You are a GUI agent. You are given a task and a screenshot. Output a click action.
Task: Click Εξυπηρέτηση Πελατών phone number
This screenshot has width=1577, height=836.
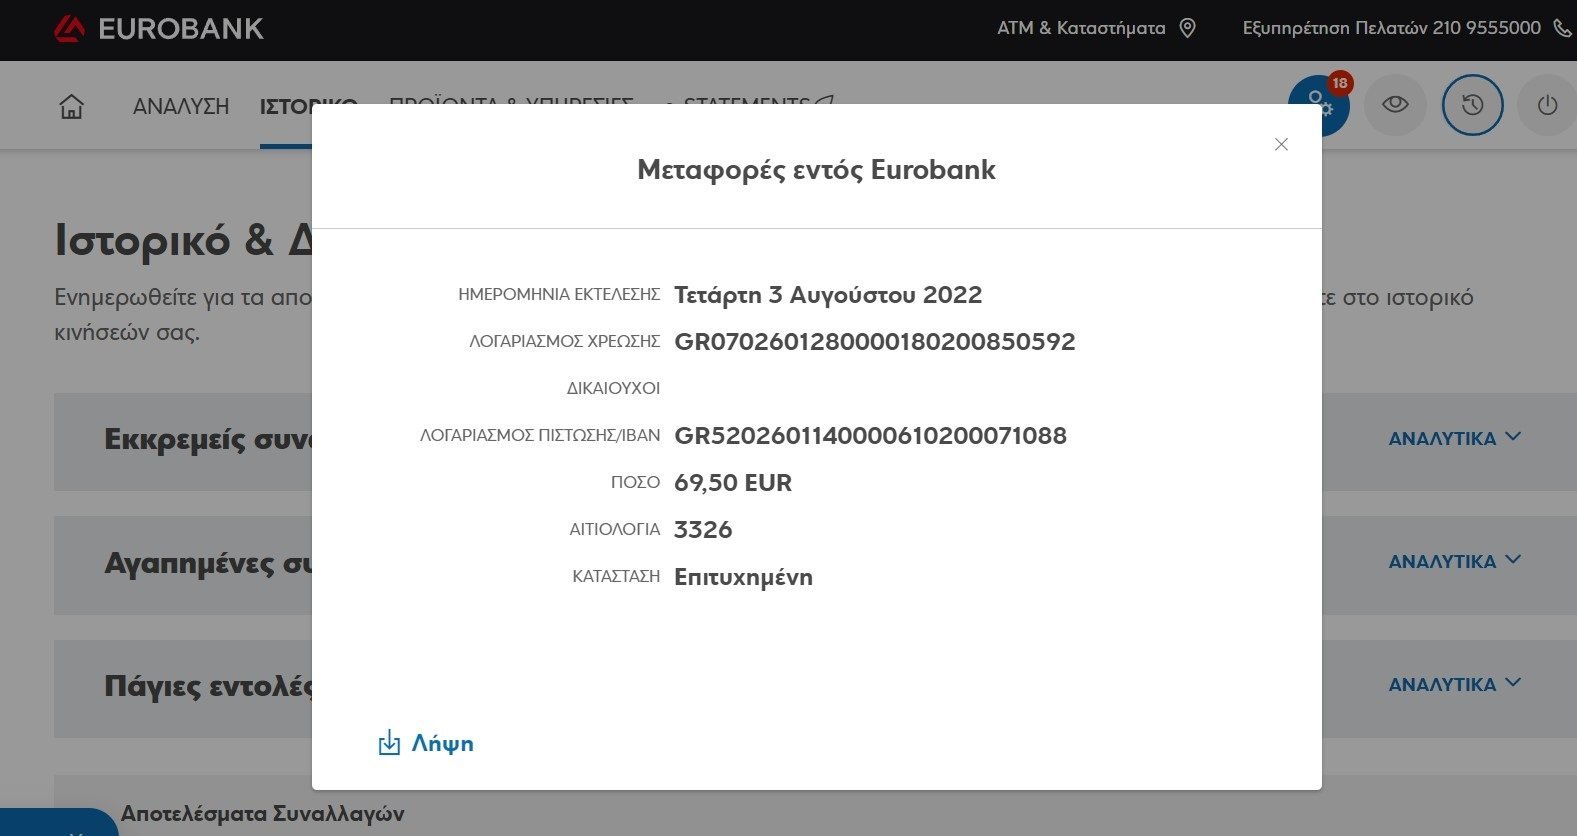click(x=1391, y=28)
